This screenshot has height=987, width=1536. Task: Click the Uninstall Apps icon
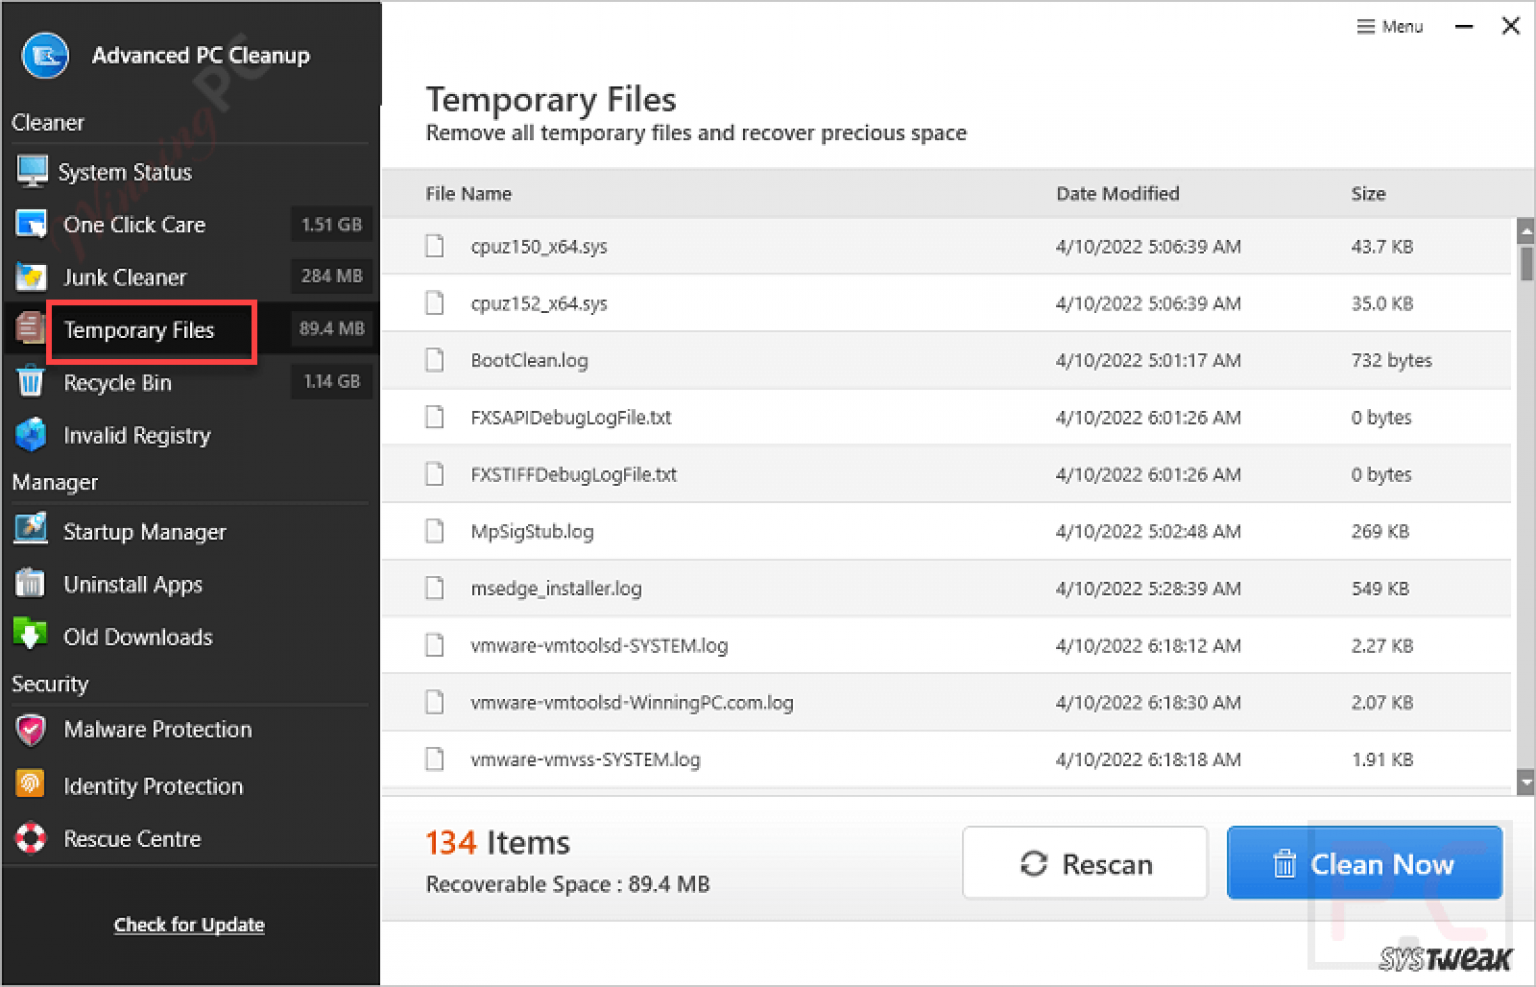31,583
